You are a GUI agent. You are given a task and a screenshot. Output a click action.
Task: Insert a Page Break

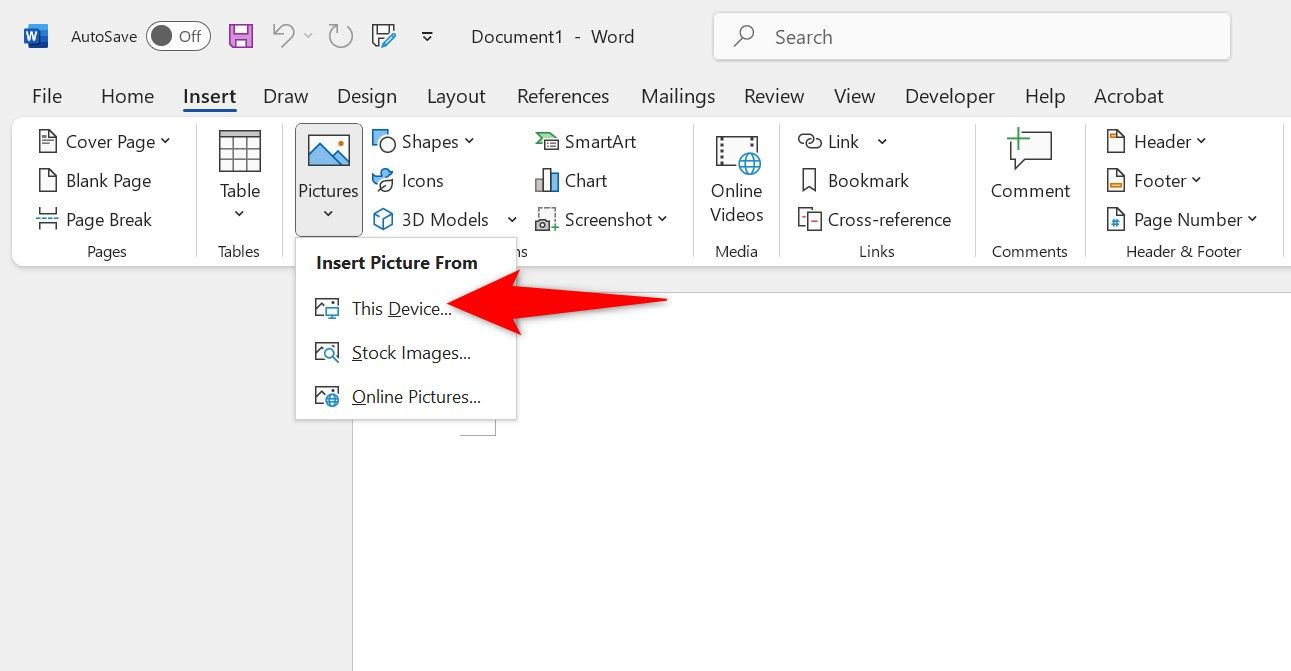pyautogui.click(x=95, y=219)
